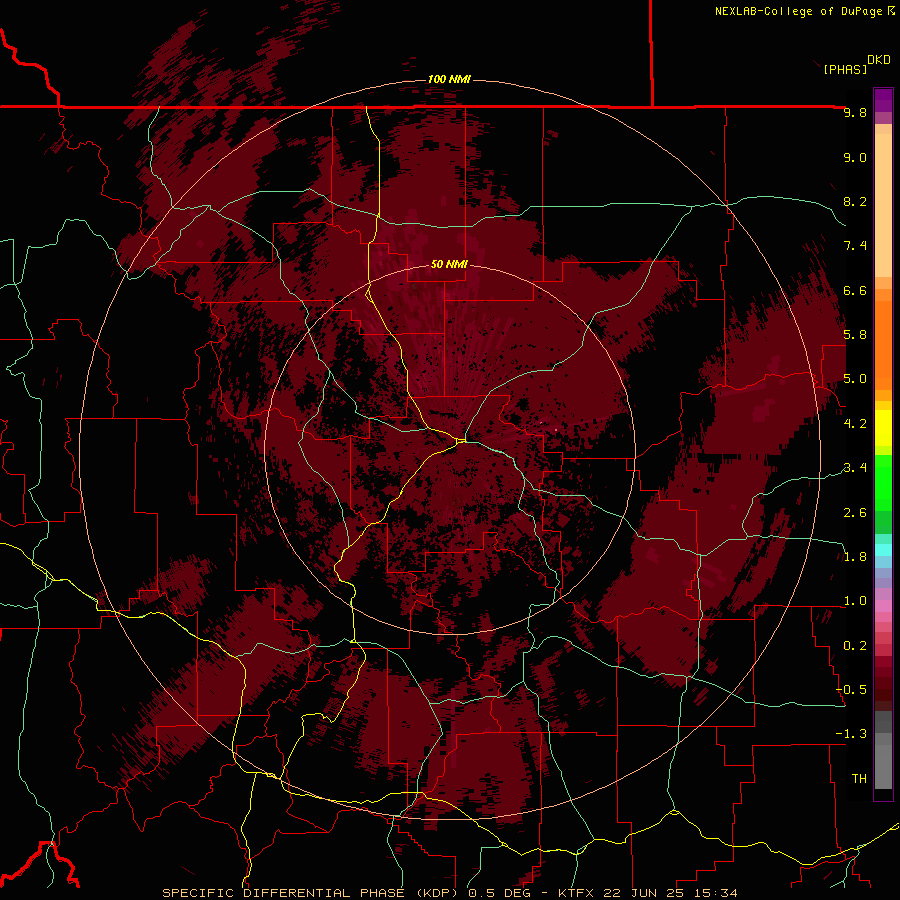The image size is (900, 900).
Task: Click the 100 NMI range ring label
Action: pyautogui.click(x=449, y=79)
